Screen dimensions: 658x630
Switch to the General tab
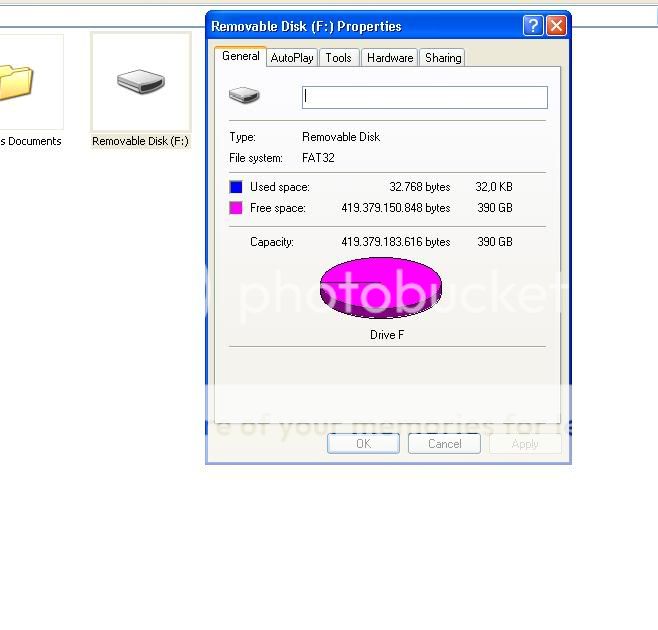tap(240, 57)
